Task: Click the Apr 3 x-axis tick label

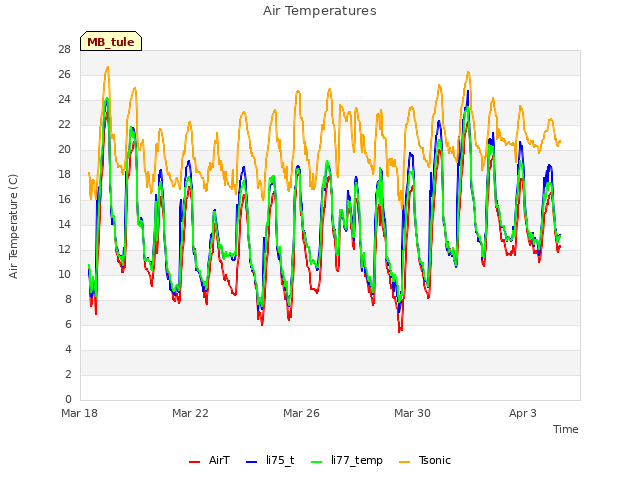Action: coord(523,413)
